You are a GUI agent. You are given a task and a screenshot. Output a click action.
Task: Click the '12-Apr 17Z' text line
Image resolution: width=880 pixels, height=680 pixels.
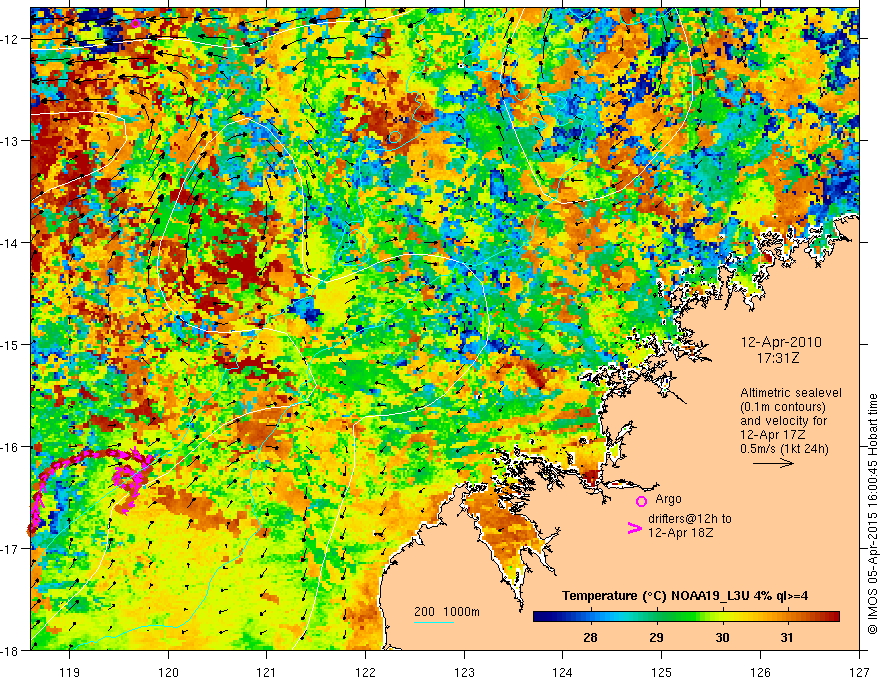click(773, 435)
